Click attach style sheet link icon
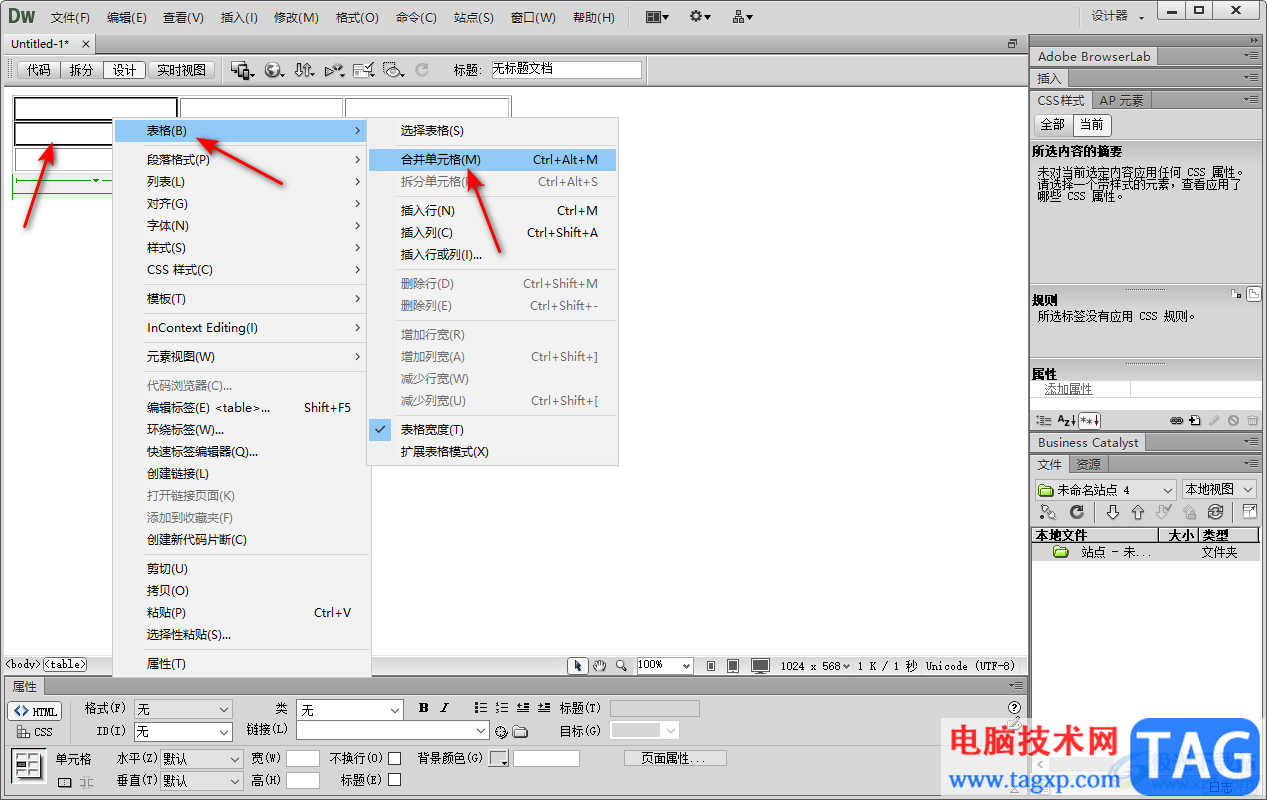The width and height of the screenshot is (1267, 800). [1177, 421]
